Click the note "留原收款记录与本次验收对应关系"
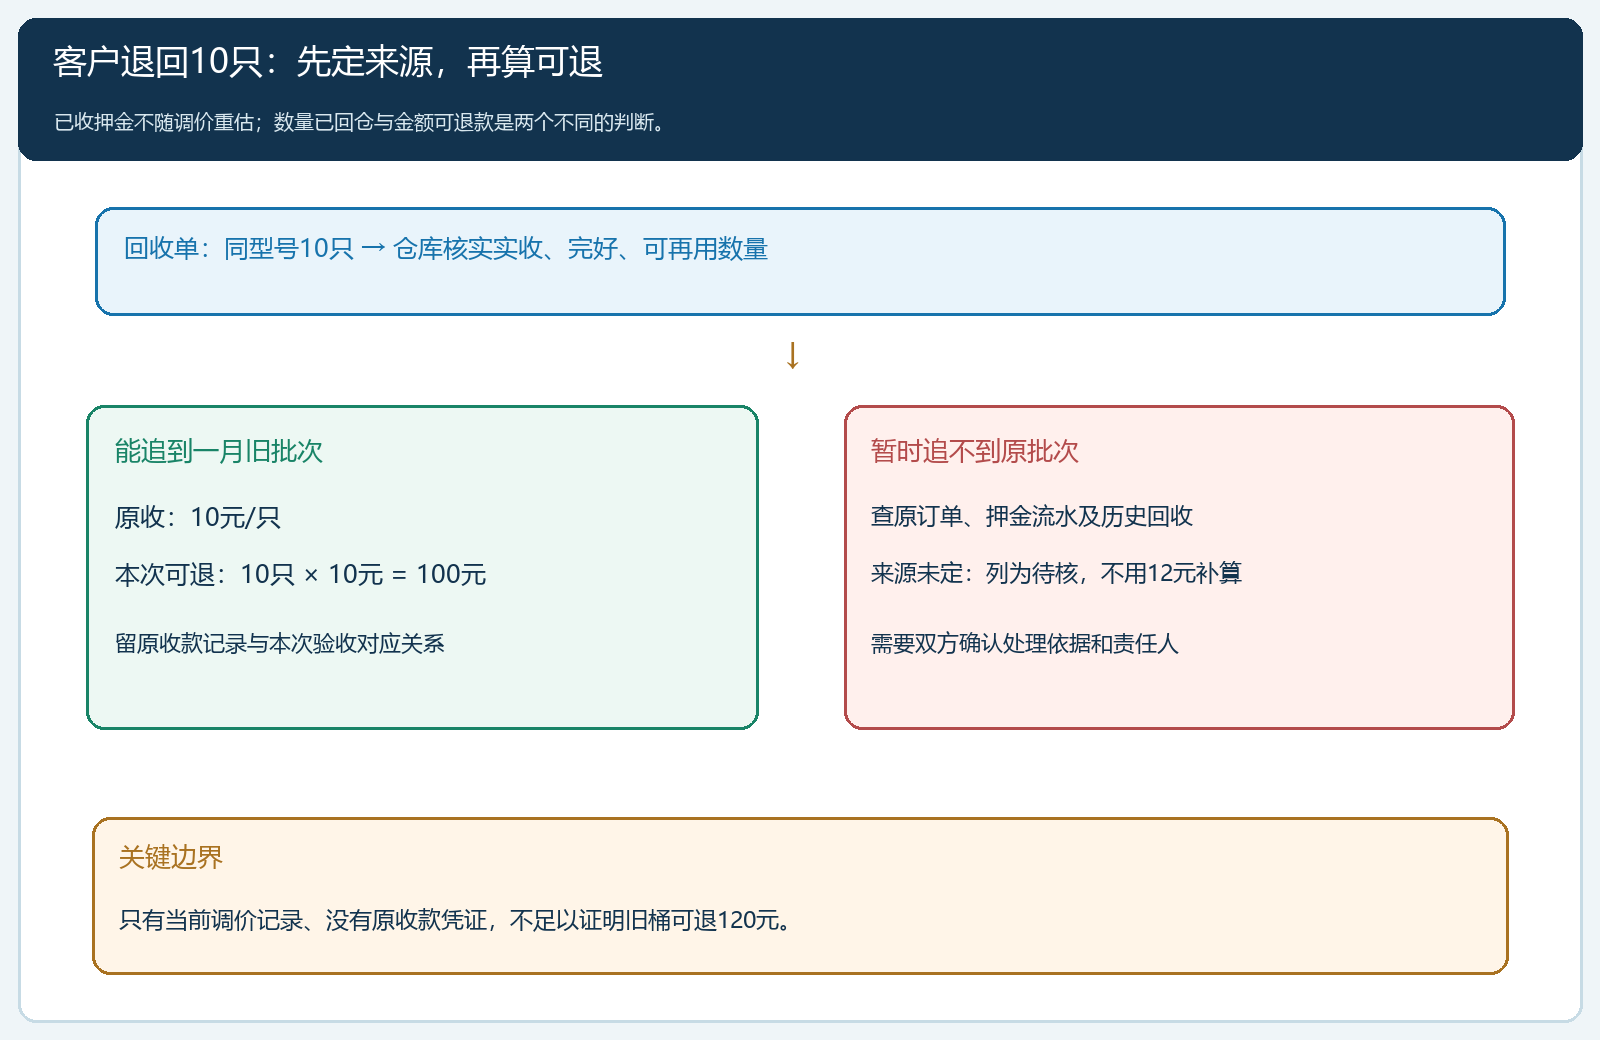Viewport: 1600px width, 1040px height. [280, 643]
